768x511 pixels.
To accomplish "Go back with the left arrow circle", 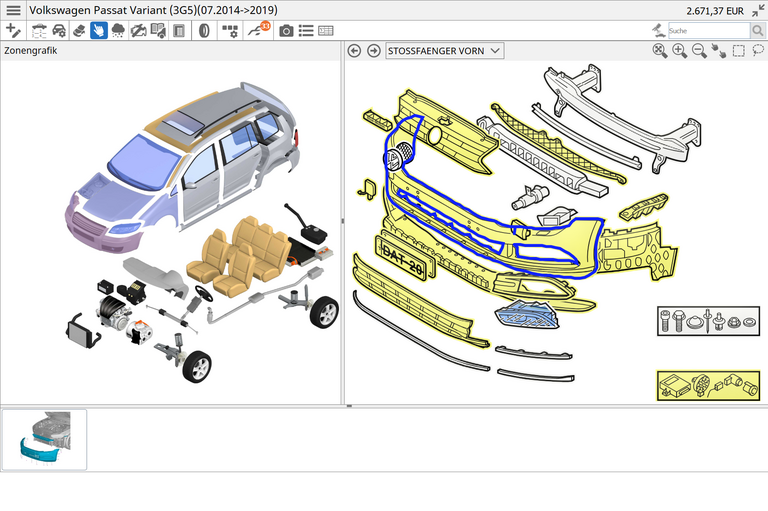I will [354, 51].
